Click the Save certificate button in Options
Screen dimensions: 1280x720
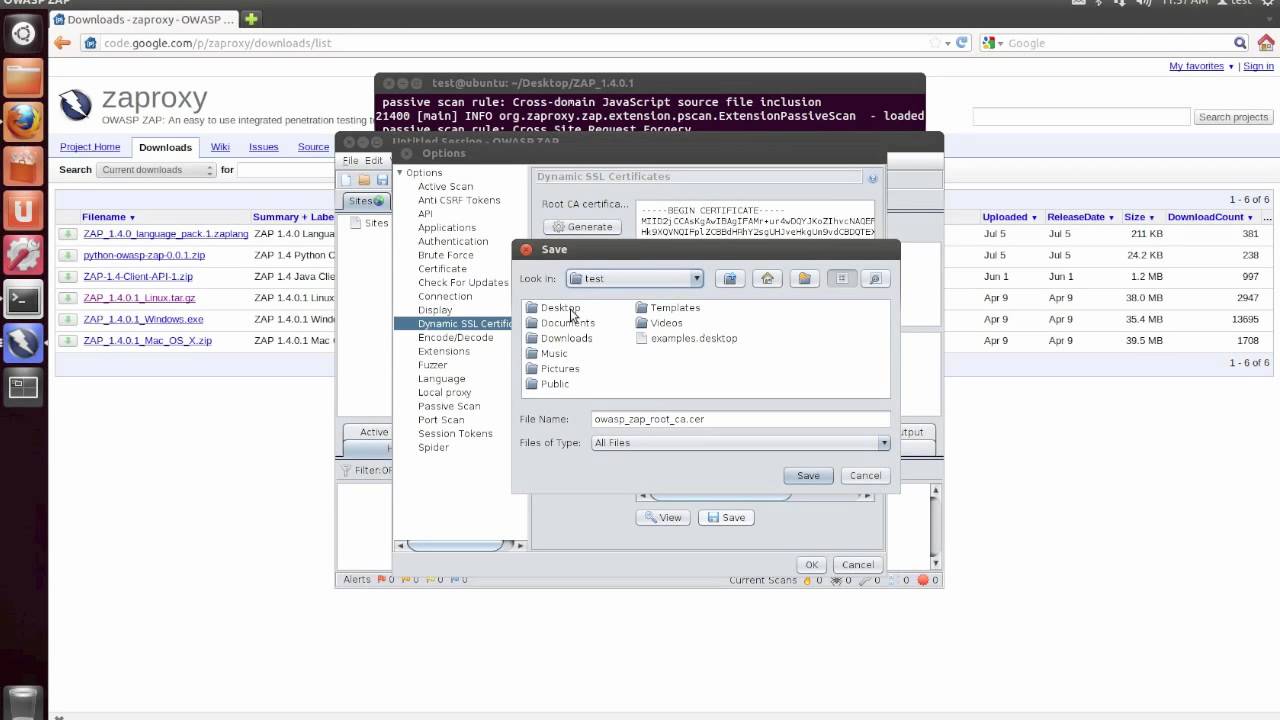726,518
